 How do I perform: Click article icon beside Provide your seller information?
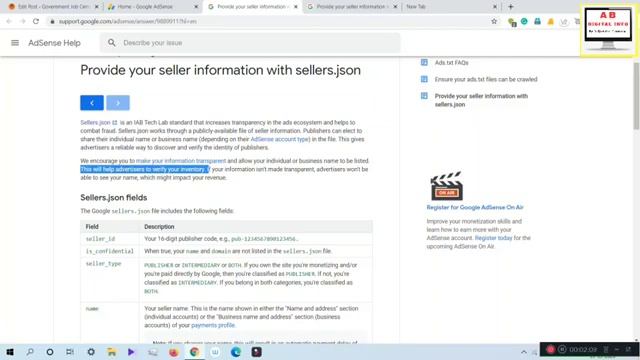tap(424, 96)
